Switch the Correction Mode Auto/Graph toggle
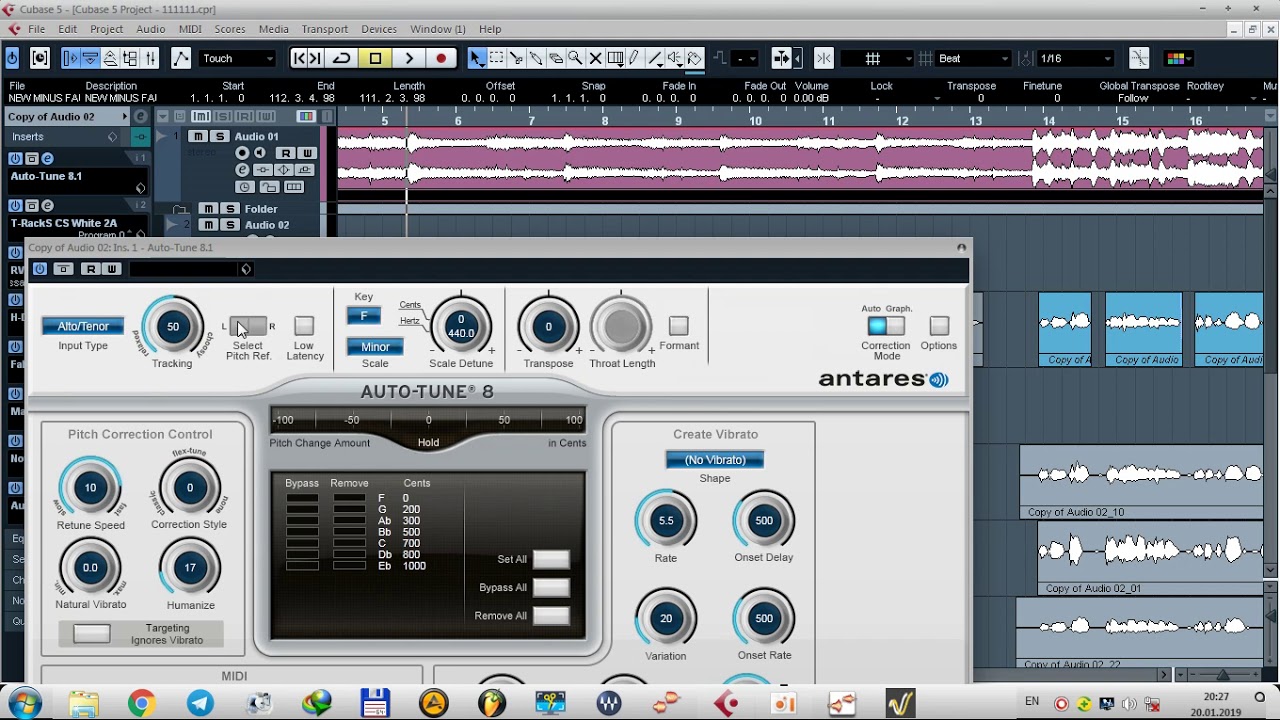Viewport: 1280px width, 720px height. pyautogui.click(x=886, y=326)
